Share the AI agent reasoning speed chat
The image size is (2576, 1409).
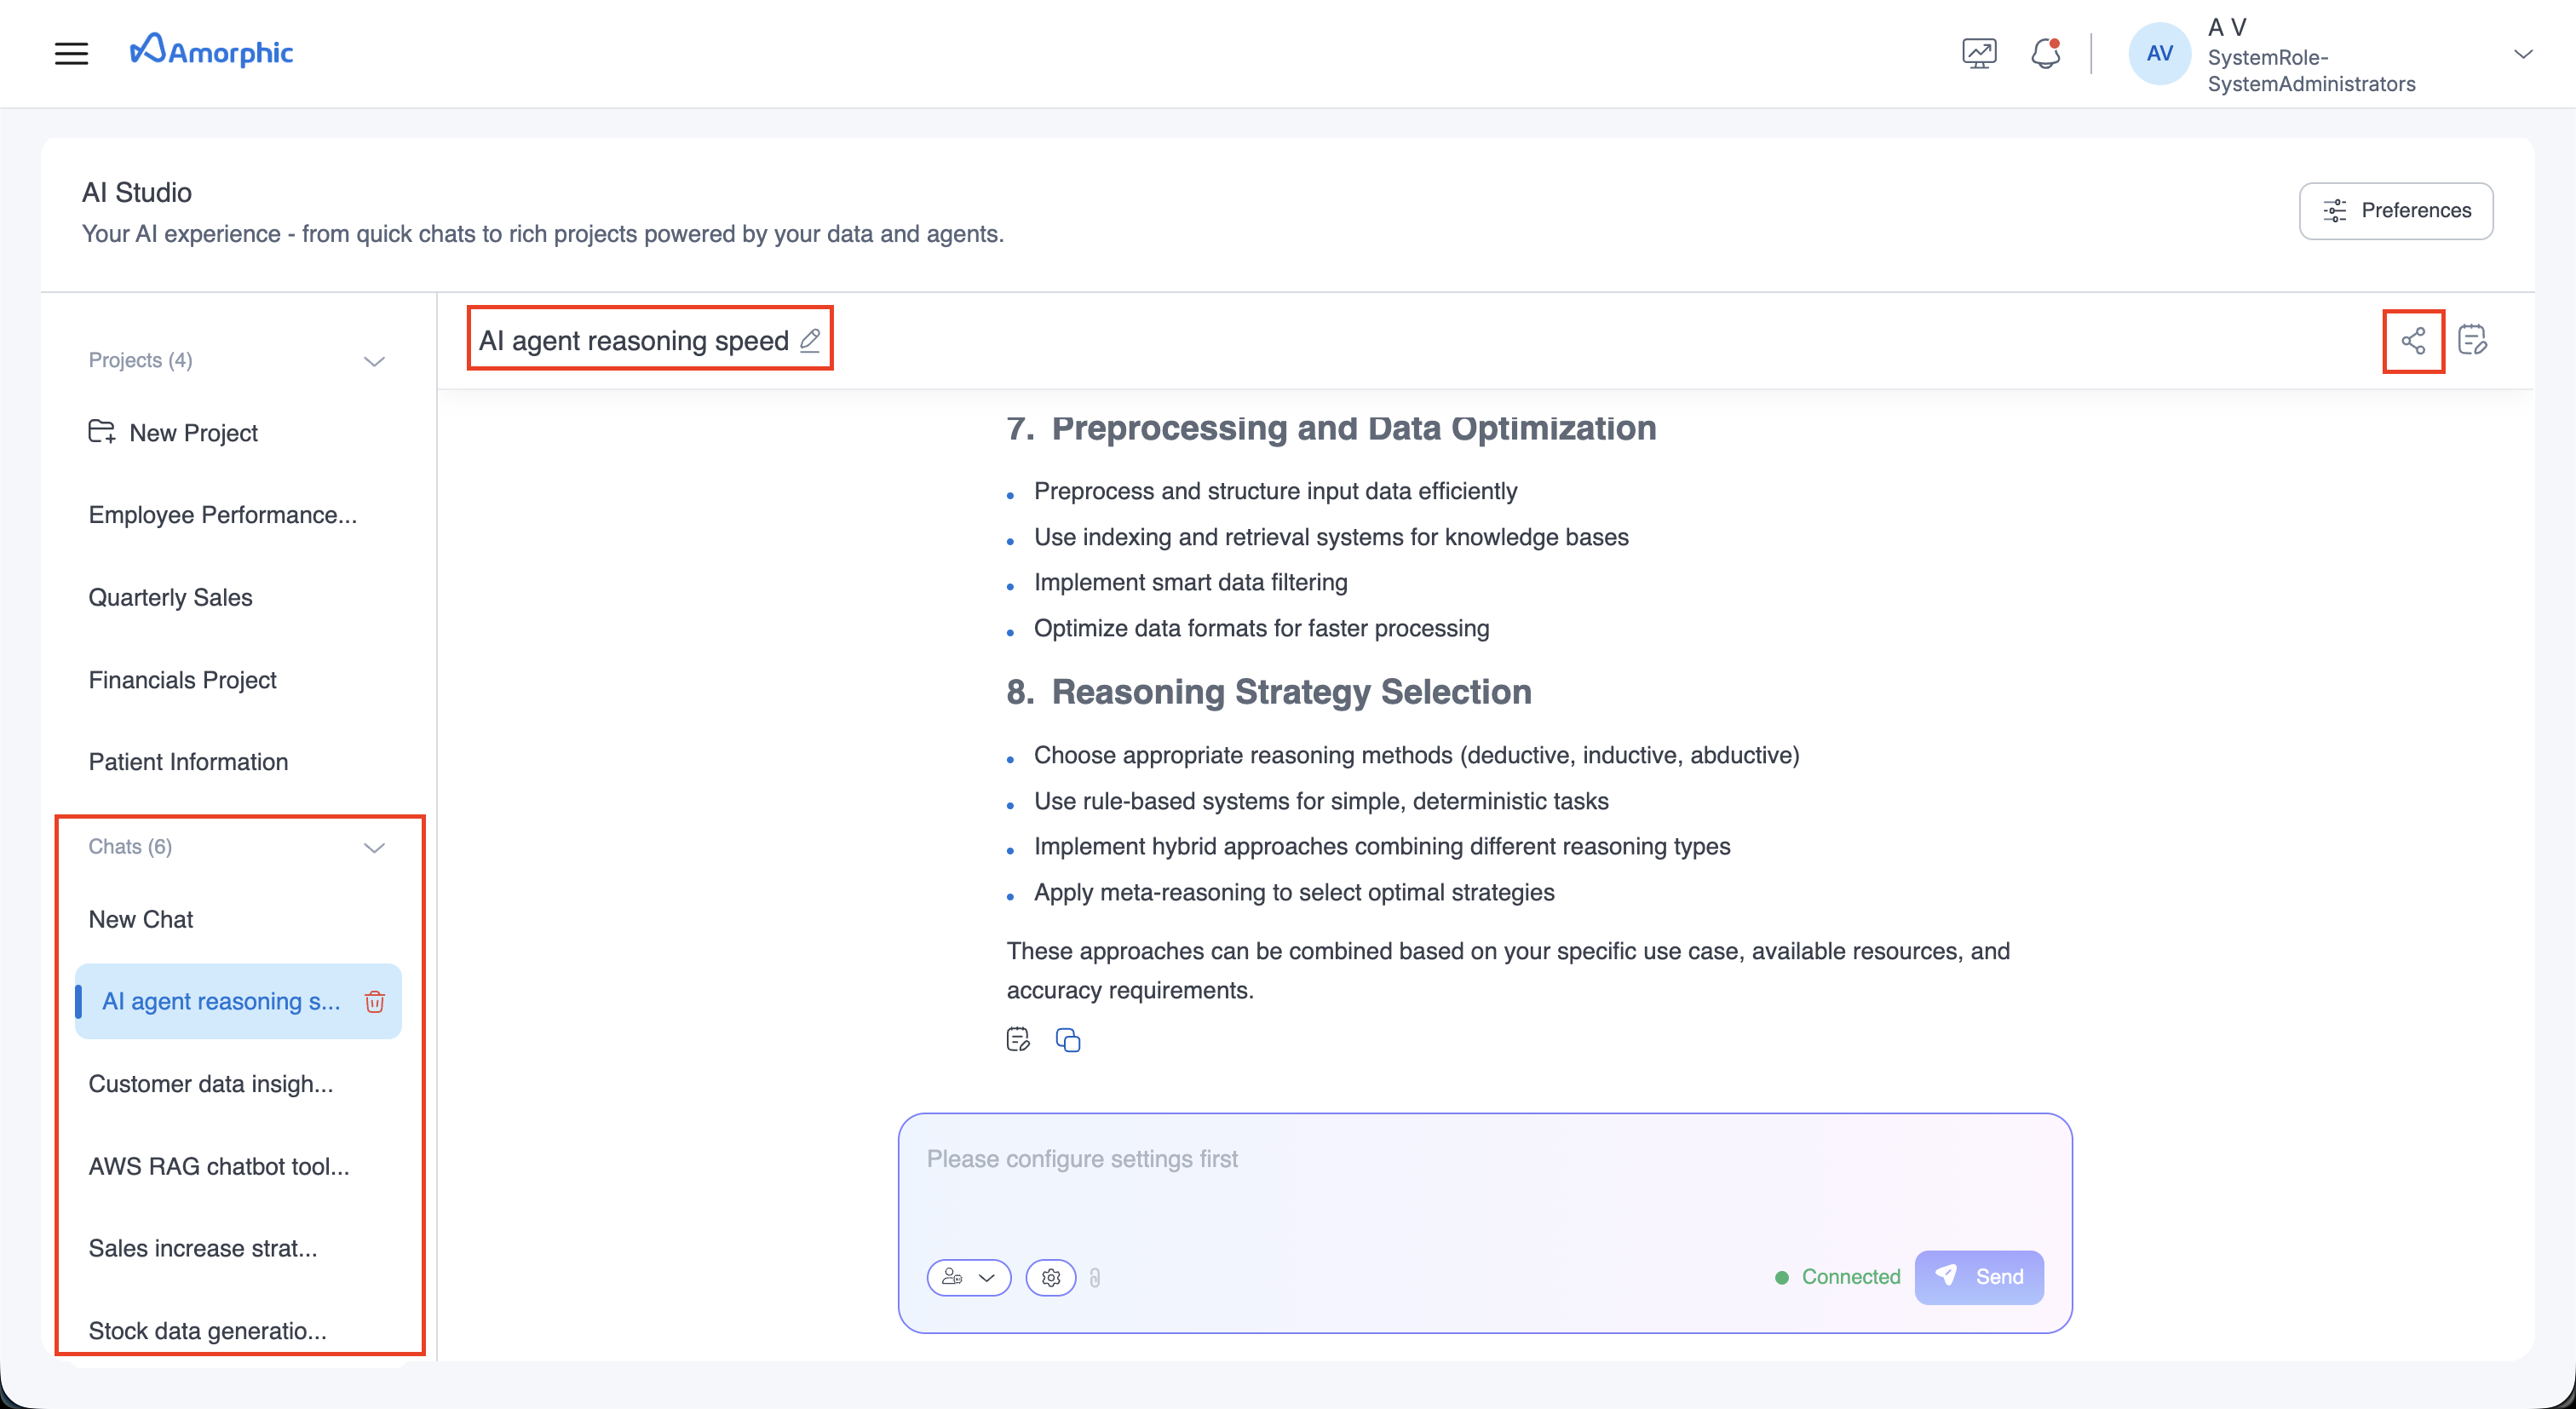2414,341
